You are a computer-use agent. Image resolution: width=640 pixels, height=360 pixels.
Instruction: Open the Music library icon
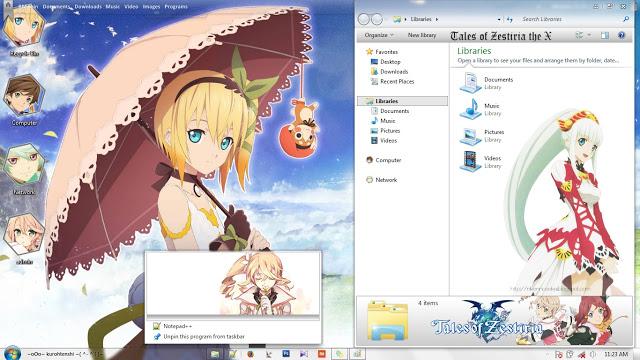[x=471, y=109]
